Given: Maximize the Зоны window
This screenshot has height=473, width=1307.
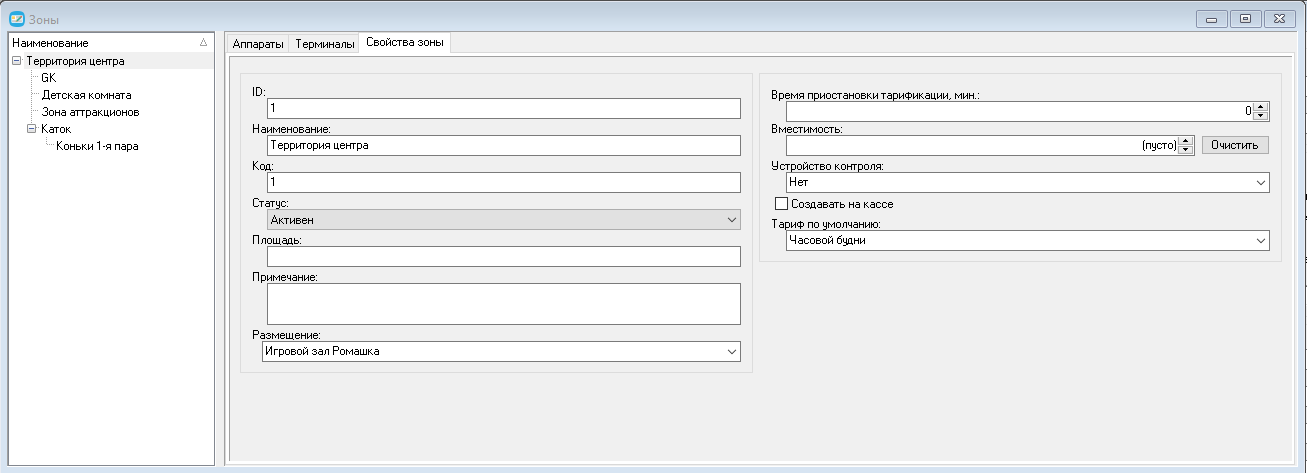Looking at the screenshot, I should pos(1245,18).
